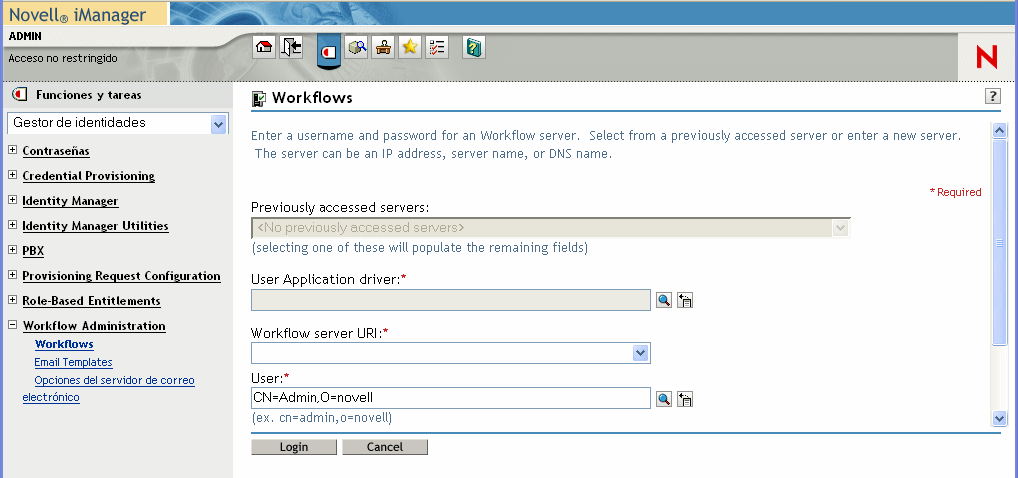Click the Workflows page title icon
The height and width of the screenshot is (478, 1018).
(258, 99)
